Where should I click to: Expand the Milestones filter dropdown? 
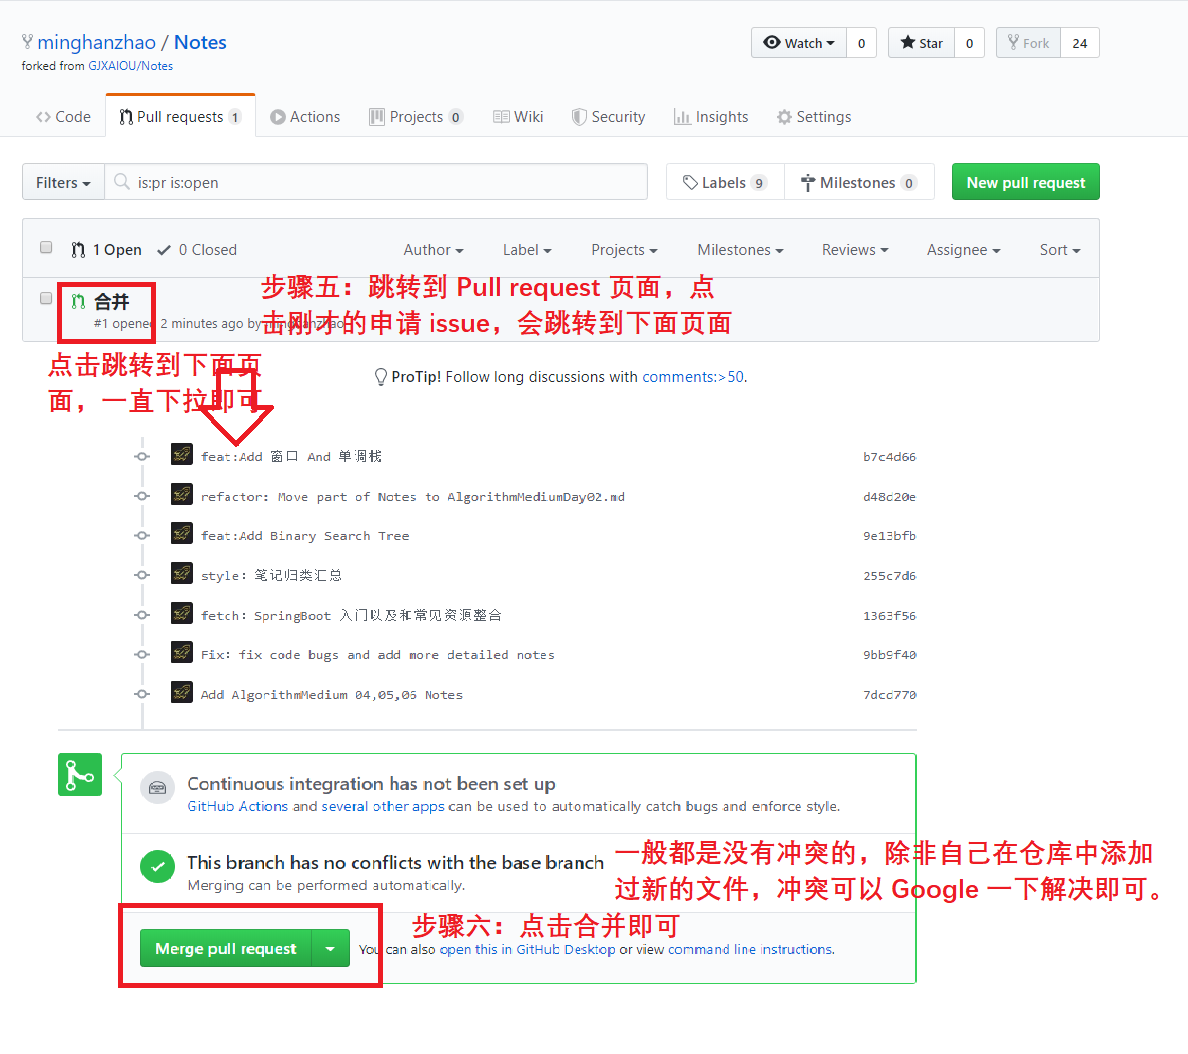click(x=740, y=250)
